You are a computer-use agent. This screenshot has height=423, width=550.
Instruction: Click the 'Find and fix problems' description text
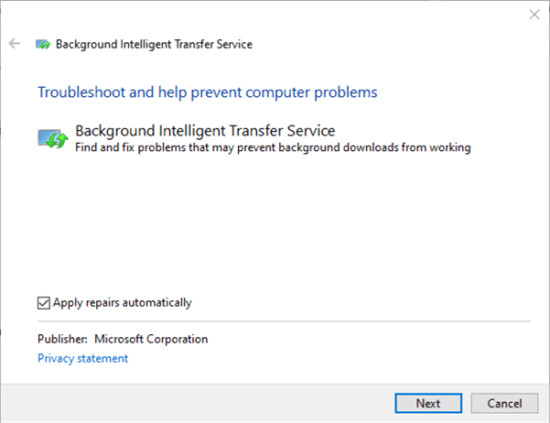pyautogui.click(x=273, y=147)
